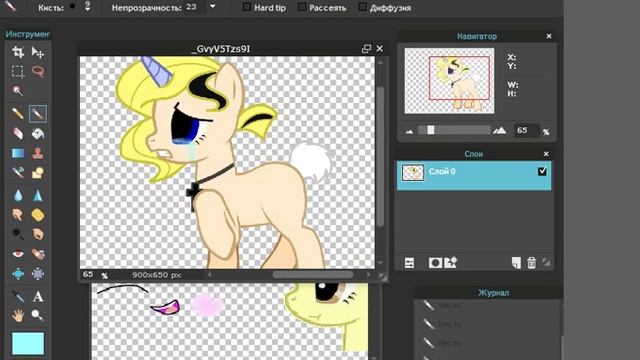Select the Sharpen tool
The height and width of the screenshot is (360, 640).
coord(38,196)
